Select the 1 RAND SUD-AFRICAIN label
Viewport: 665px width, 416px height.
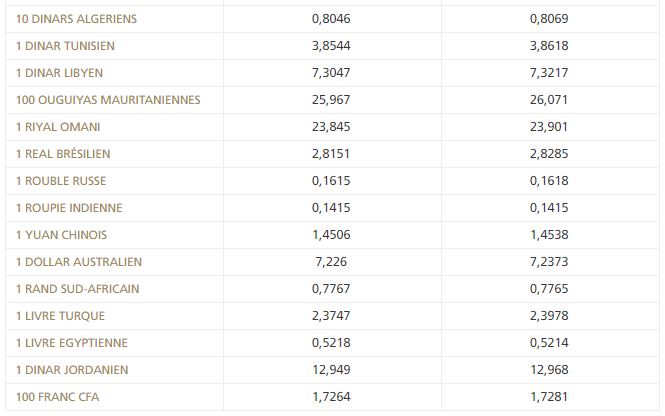pos(77,289)
